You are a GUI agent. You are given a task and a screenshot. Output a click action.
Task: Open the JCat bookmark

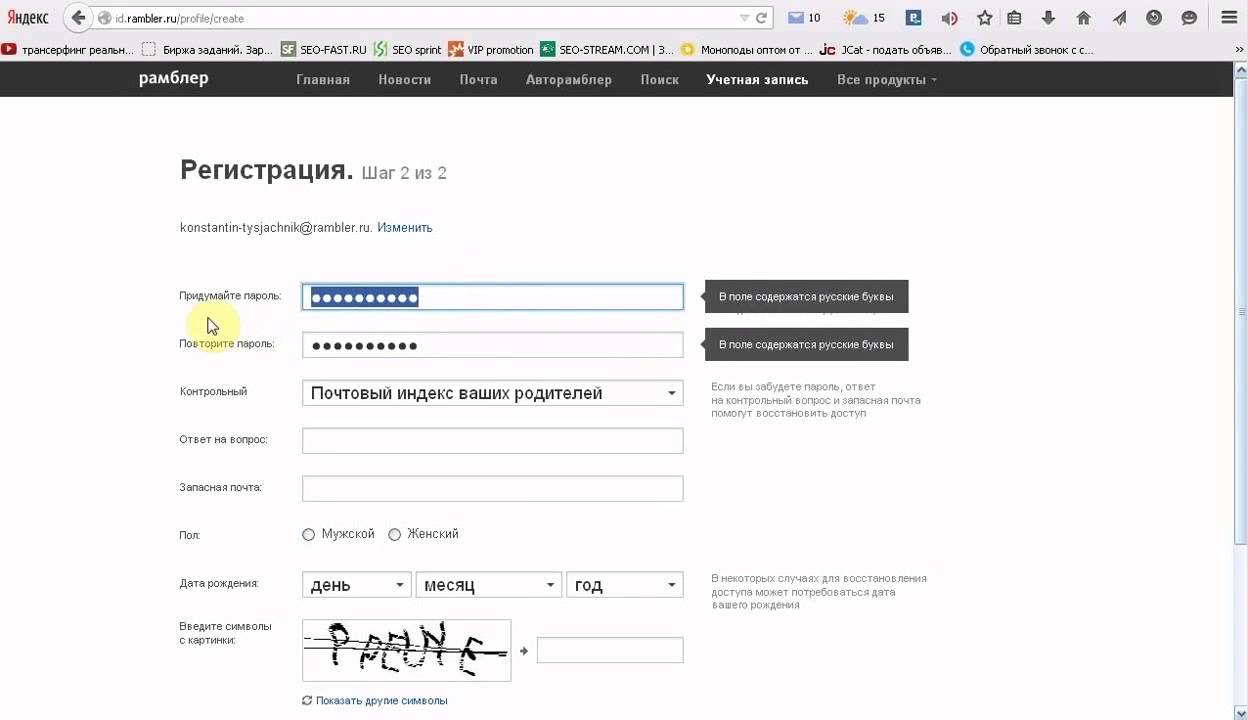click(x=886, y=49)
